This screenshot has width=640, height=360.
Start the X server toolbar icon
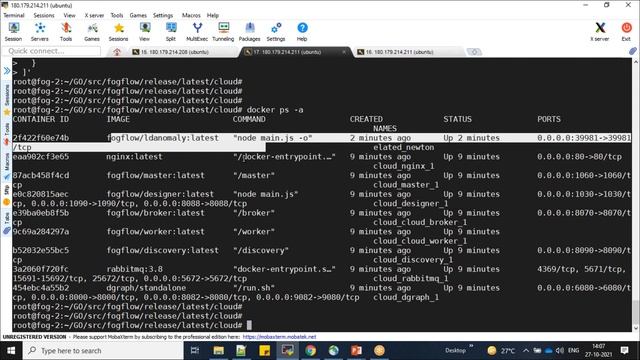click(x=600, y=32)
